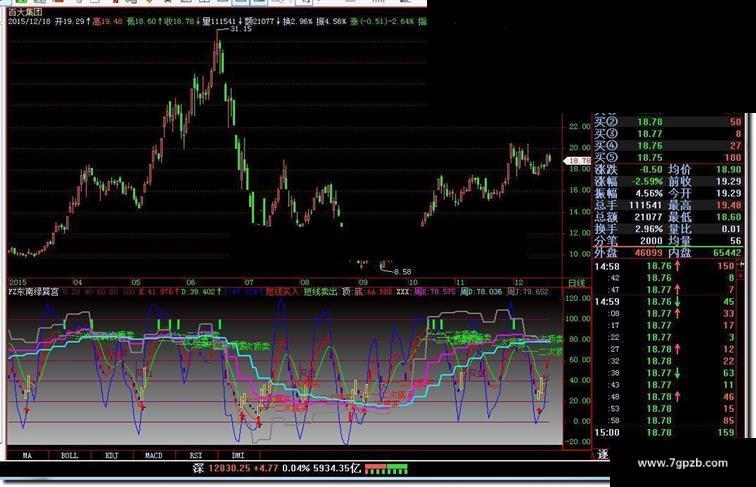Image resolution: width=756 pixels, height=487 pixels.
Task: Click the 总额 value 21077
Action: click(648, 217)
